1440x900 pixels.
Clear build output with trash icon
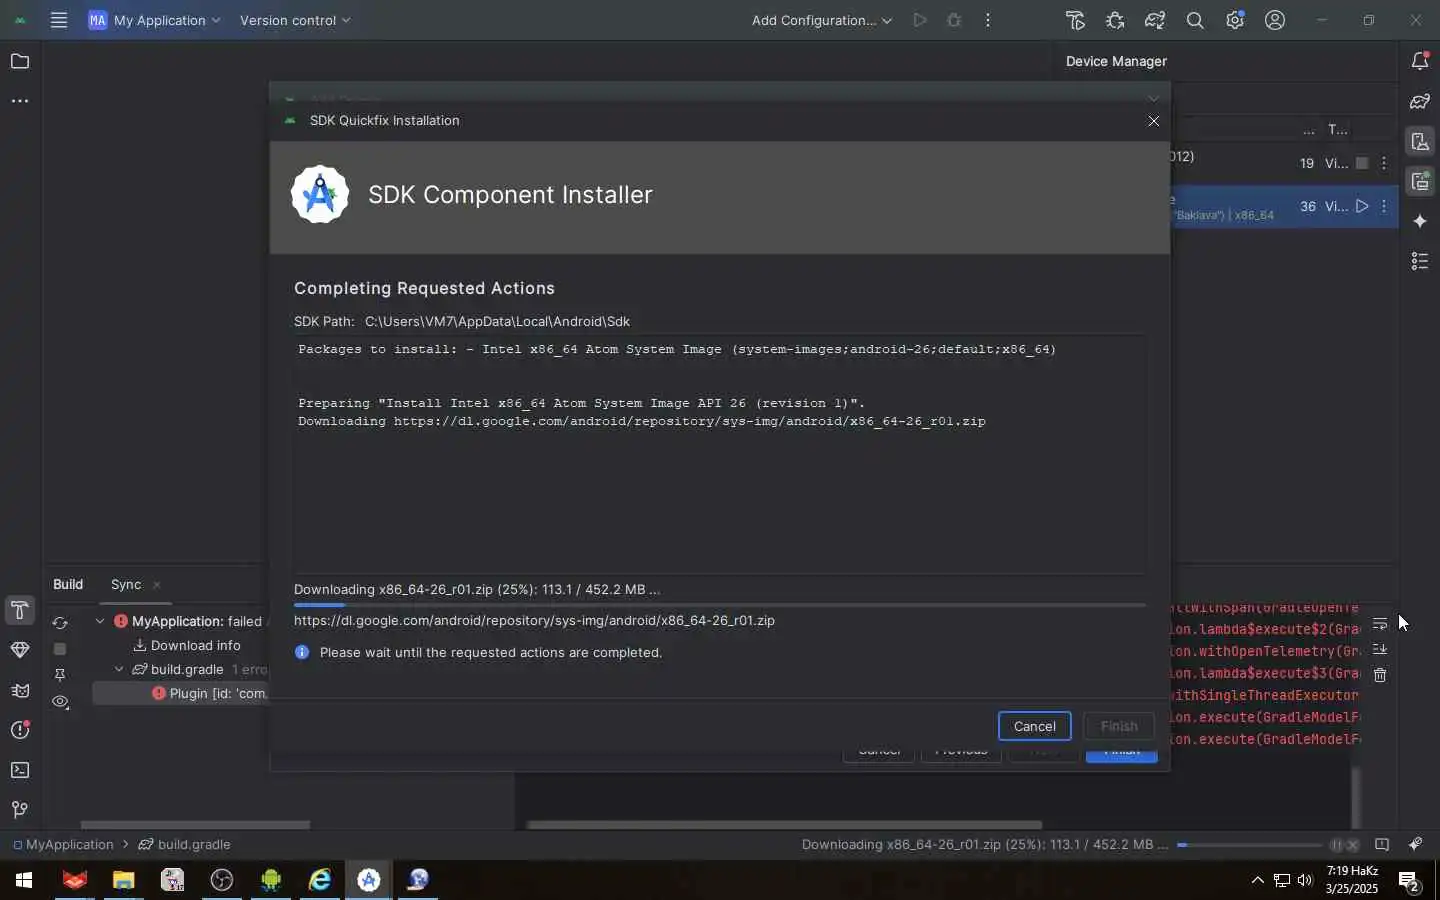click(1381, 675)
